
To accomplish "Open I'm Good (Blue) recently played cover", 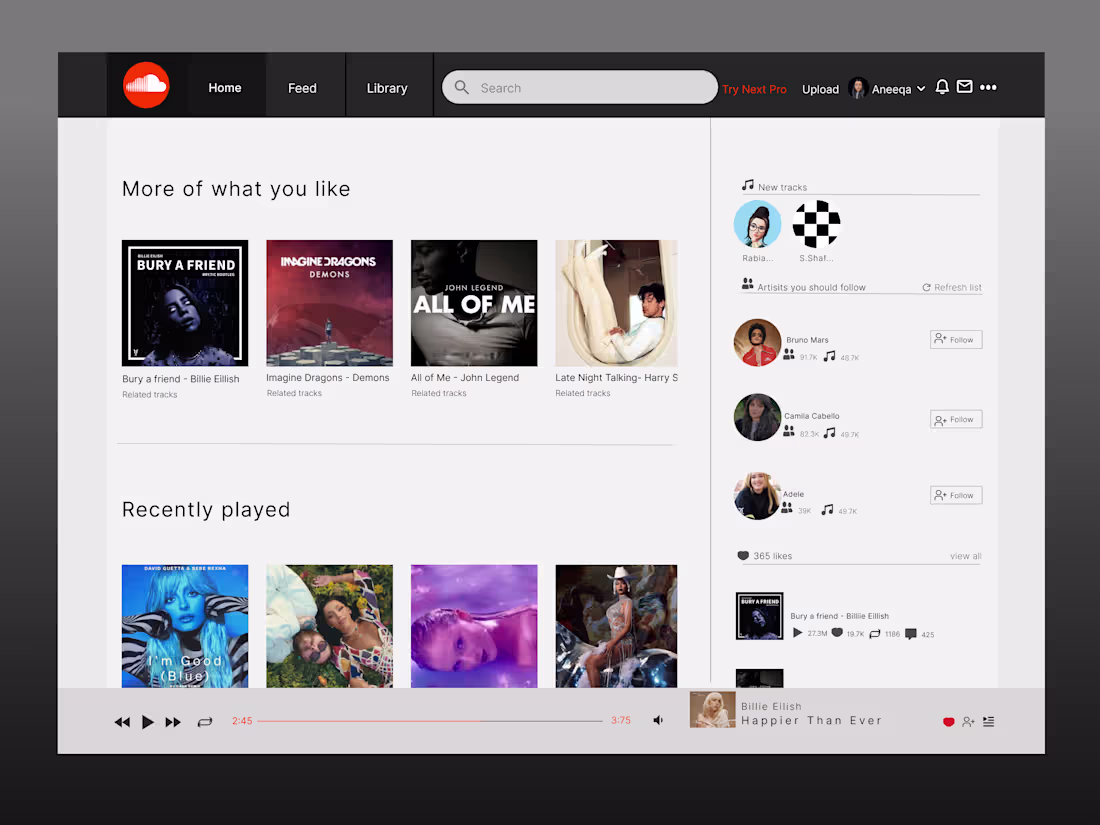I will 185,626.
